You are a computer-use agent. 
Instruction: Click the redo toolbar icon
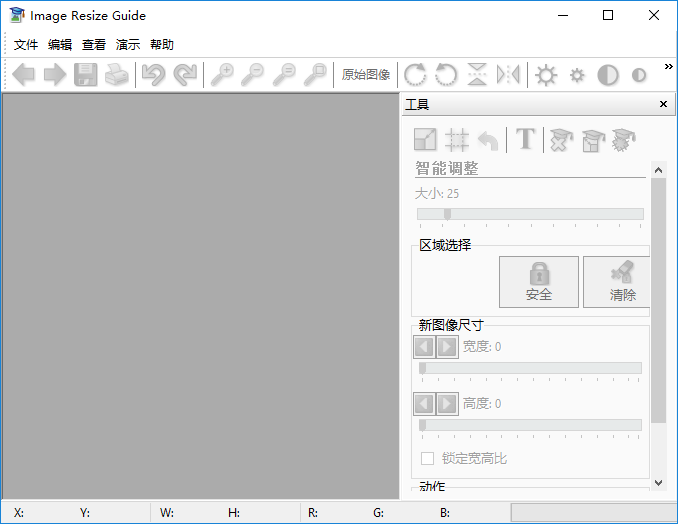[185, 75]
